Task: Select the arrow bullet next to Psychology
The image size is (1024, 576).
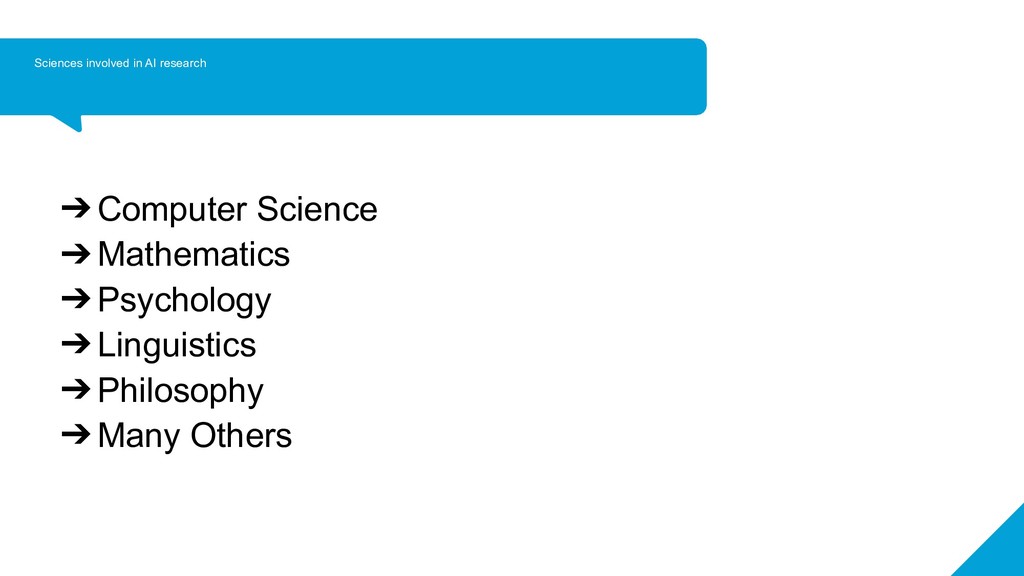Action: click(76, 299)
